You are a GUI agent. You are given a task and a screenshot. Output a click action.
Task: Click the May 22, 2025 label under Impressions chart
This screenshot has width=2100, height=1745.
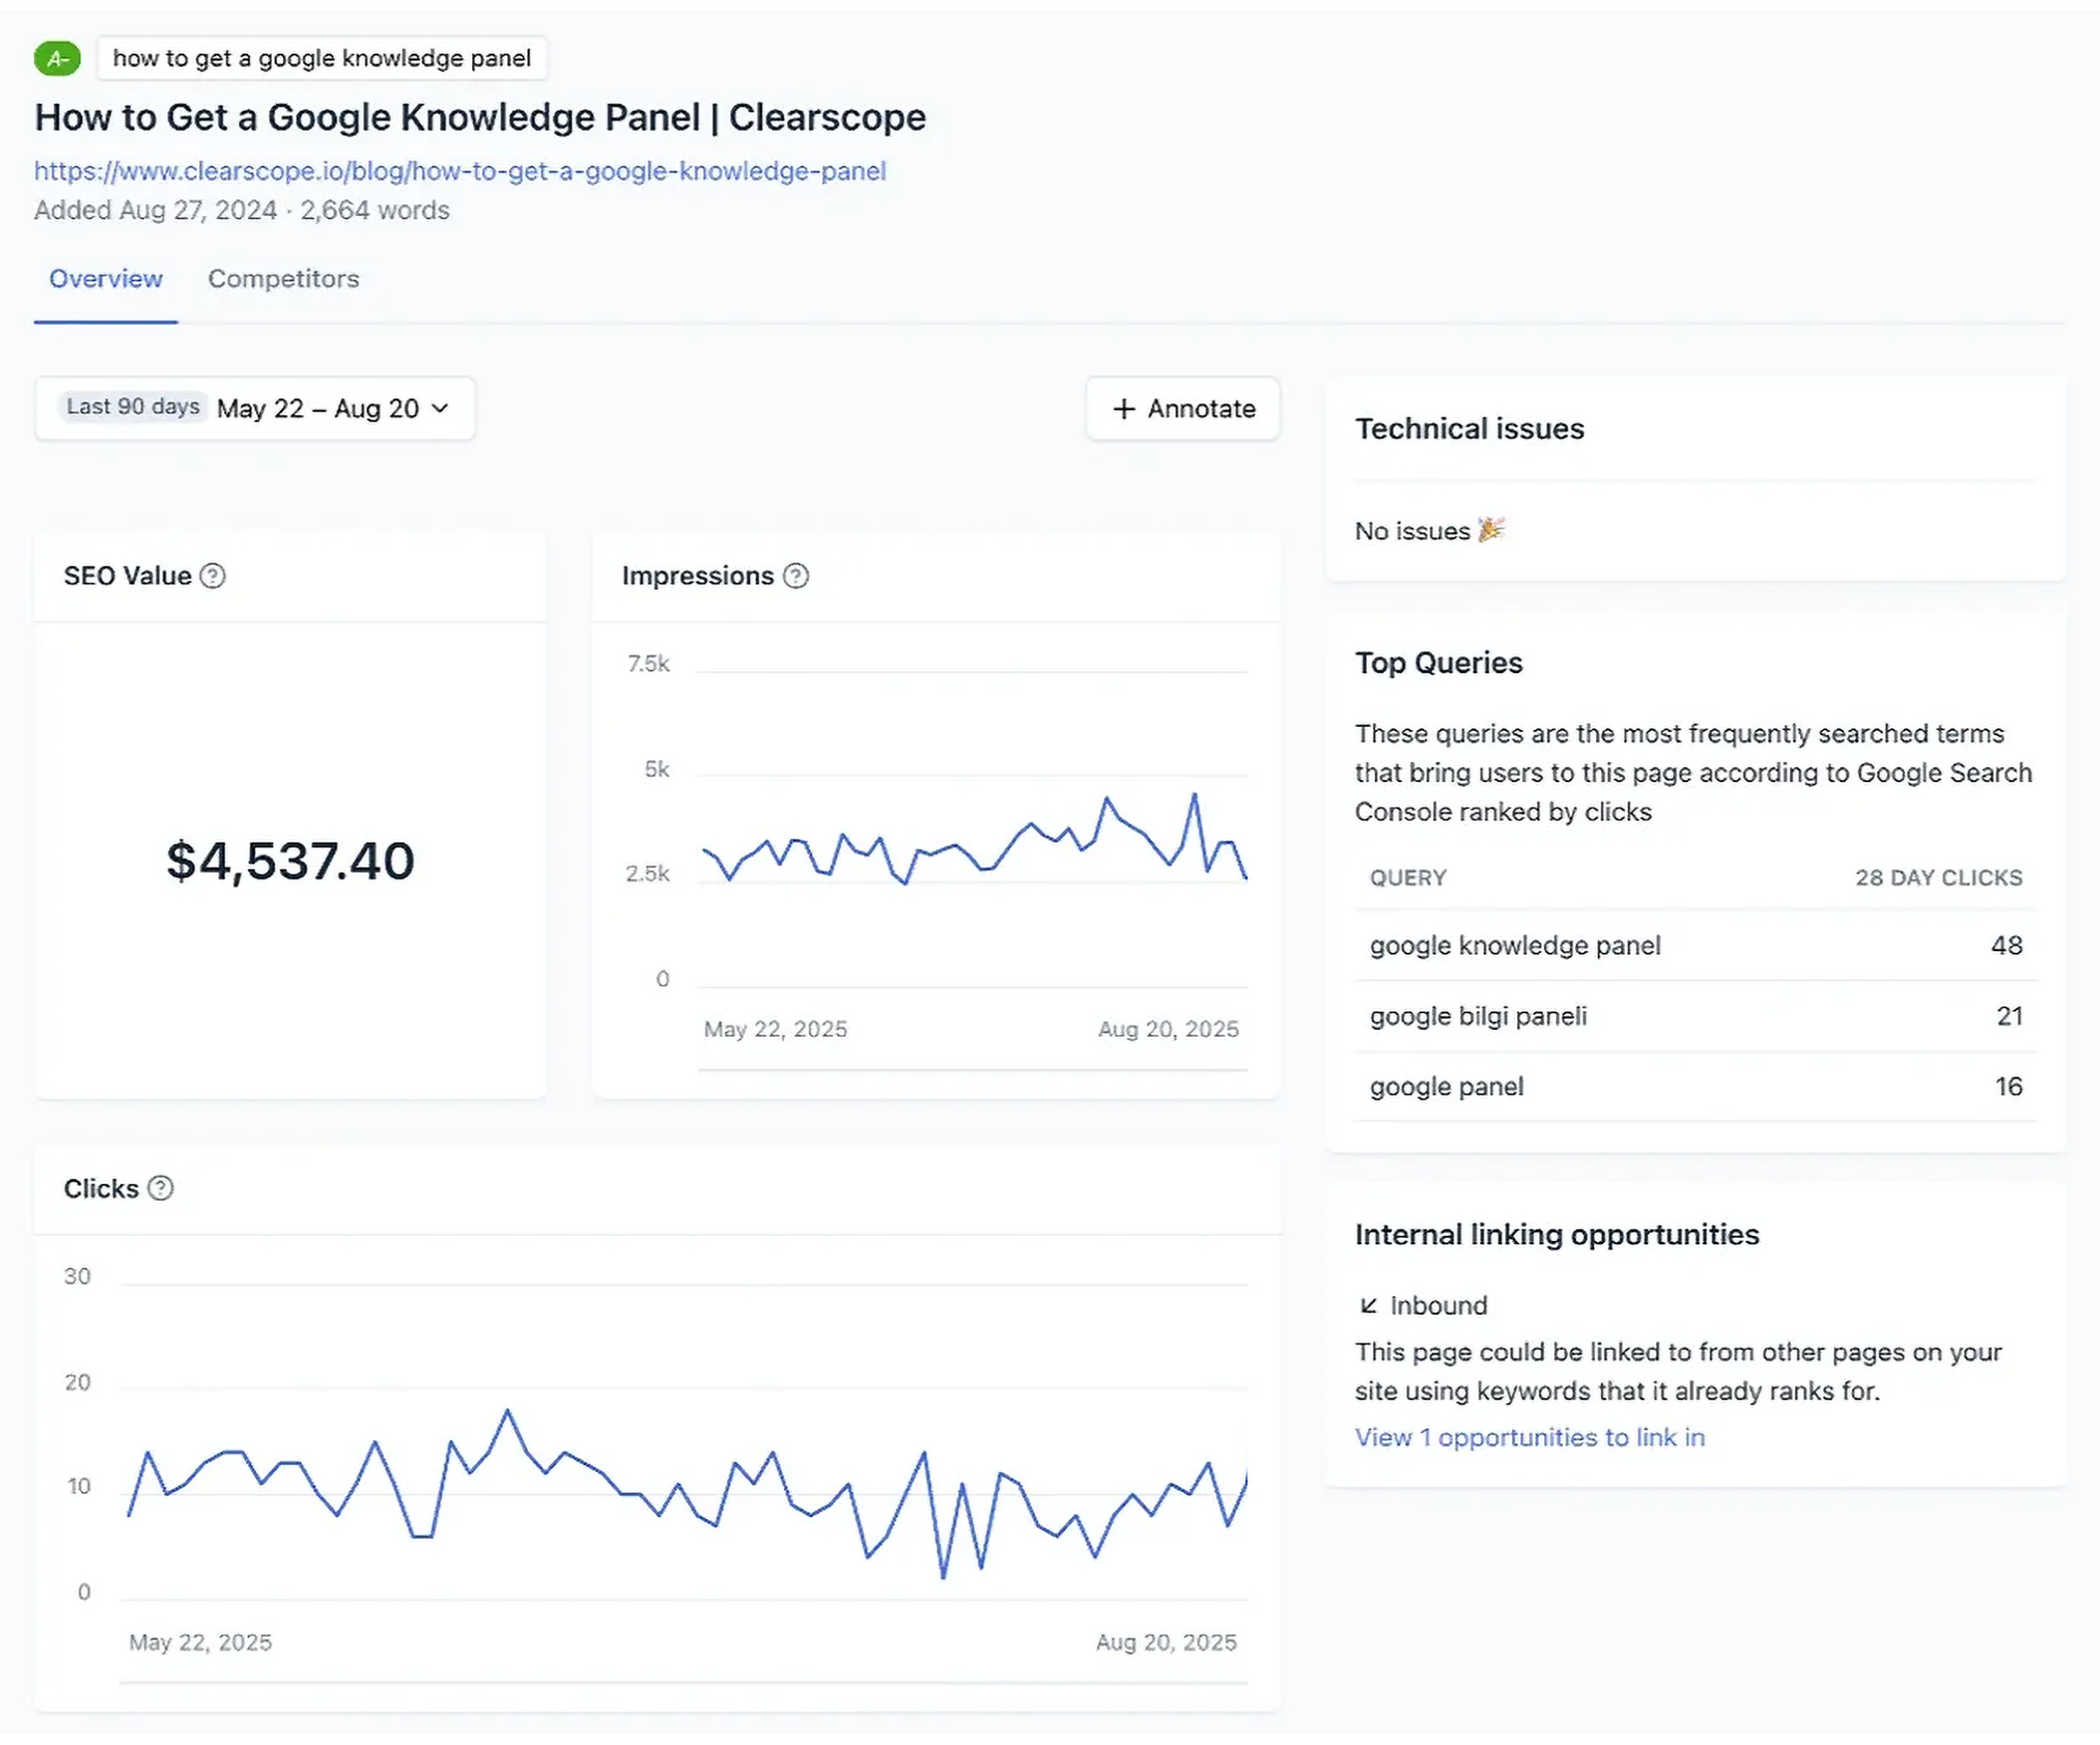point(775,1029)
